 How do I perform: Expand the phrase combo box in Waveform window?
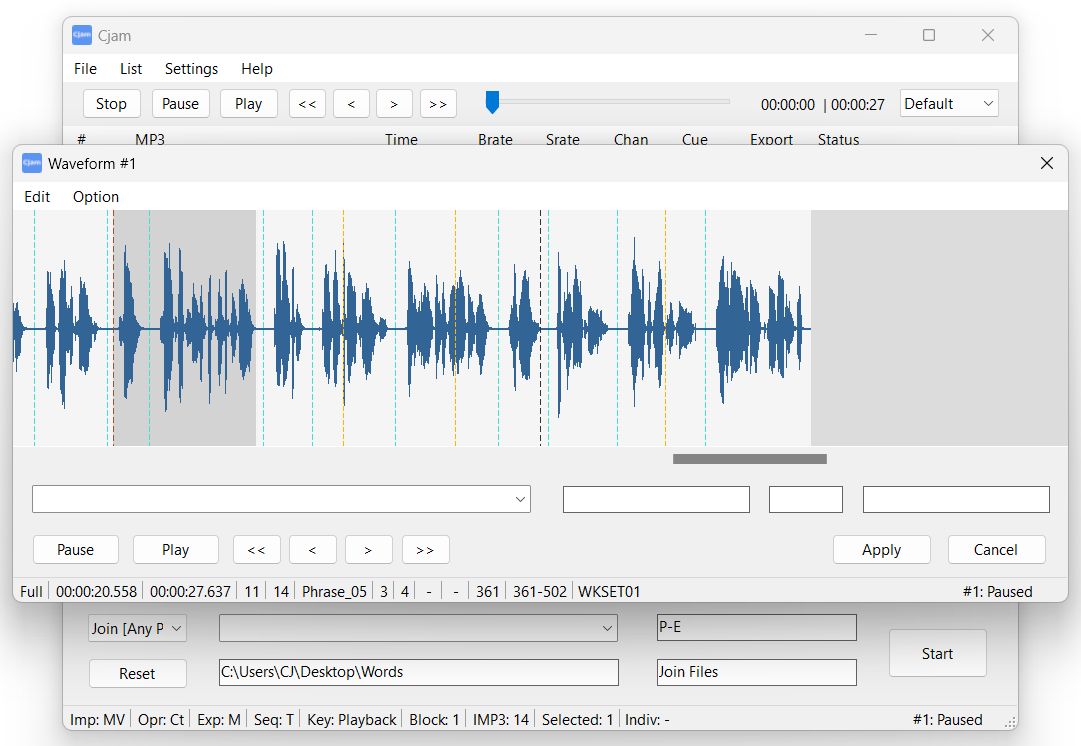click(519, 499)
